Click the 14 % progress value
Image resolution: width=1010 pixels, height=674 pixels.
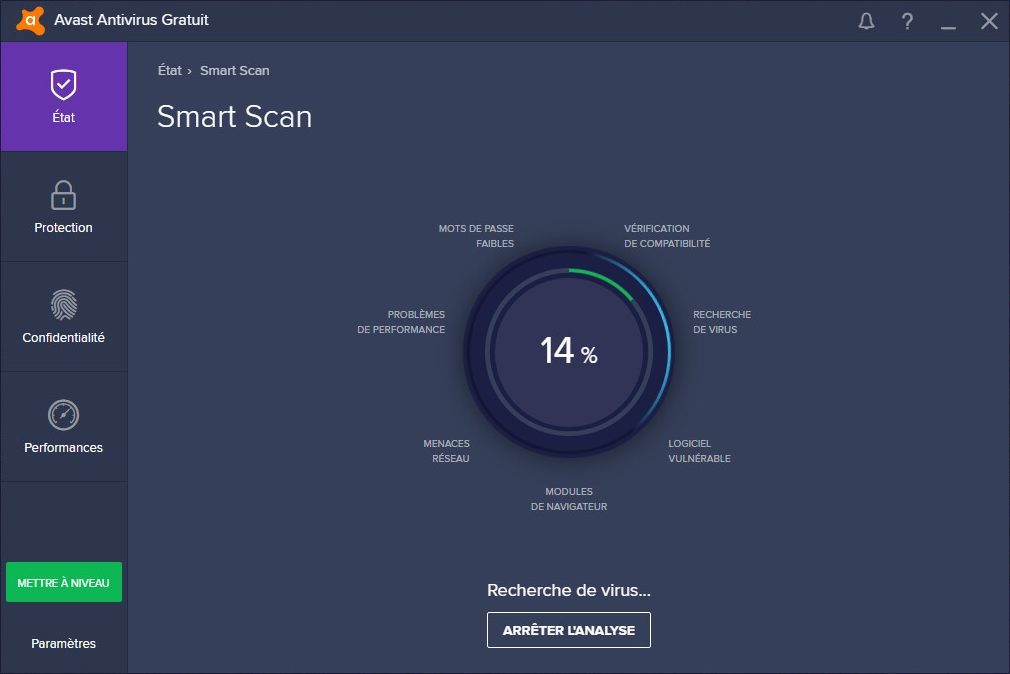pyautogui.click(x=568, y=351)
